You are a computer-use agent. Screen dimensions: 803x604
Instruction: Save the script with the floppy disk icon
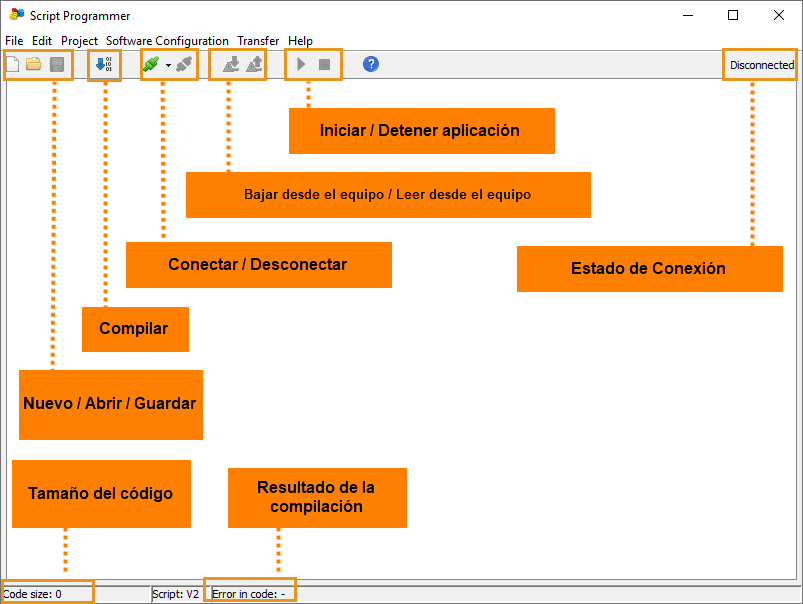[57, 65]
